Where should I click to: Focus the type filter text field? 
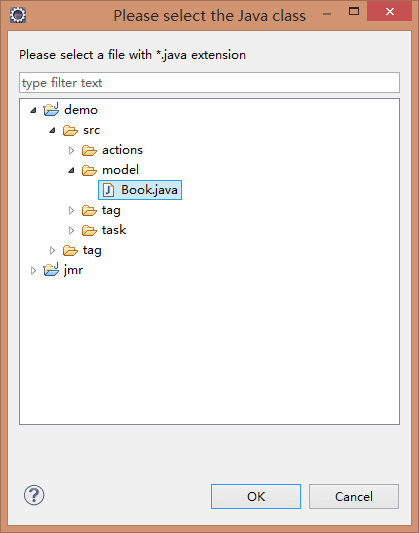tap(209, 82)
